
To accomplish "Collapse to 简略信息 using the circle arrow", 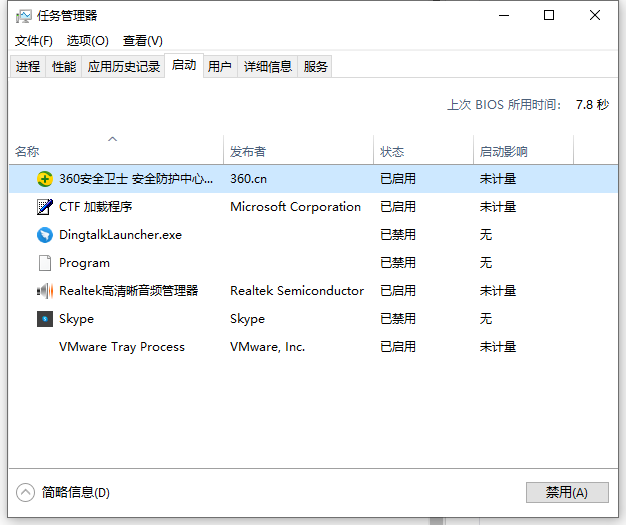I will pos(26,492).
